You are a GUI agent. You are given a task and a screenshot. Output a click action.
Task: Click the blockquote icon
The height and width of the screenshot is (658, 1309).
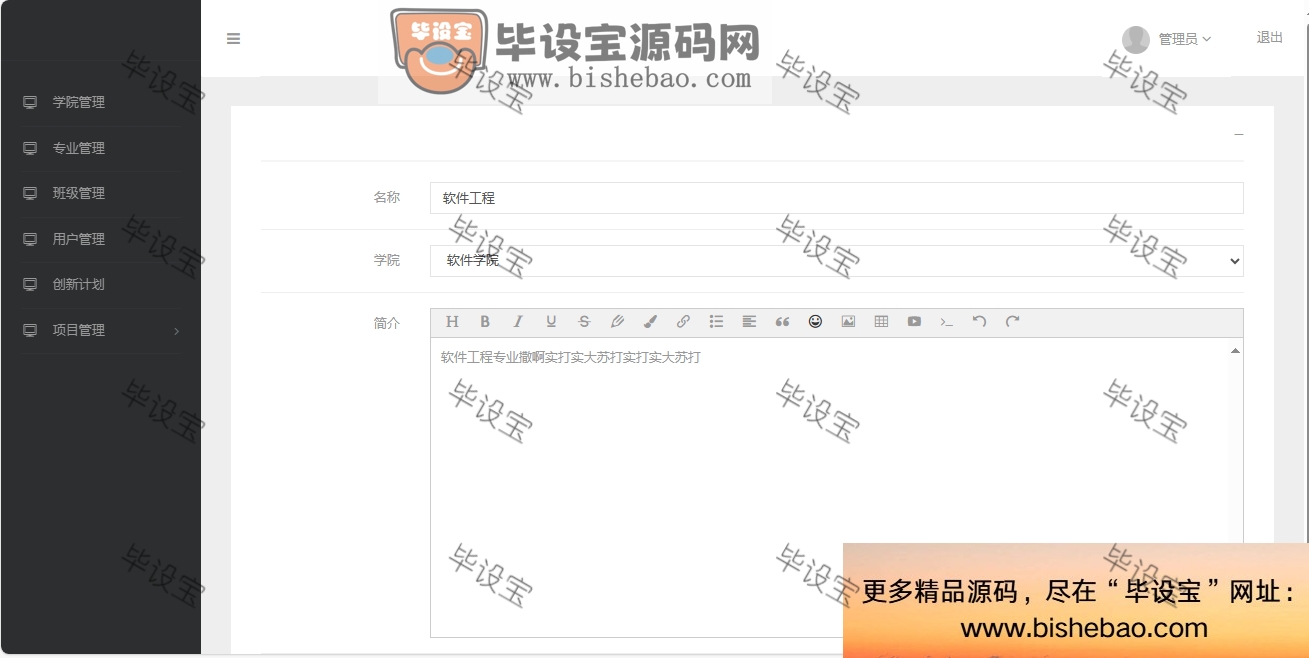coord(782,321)
